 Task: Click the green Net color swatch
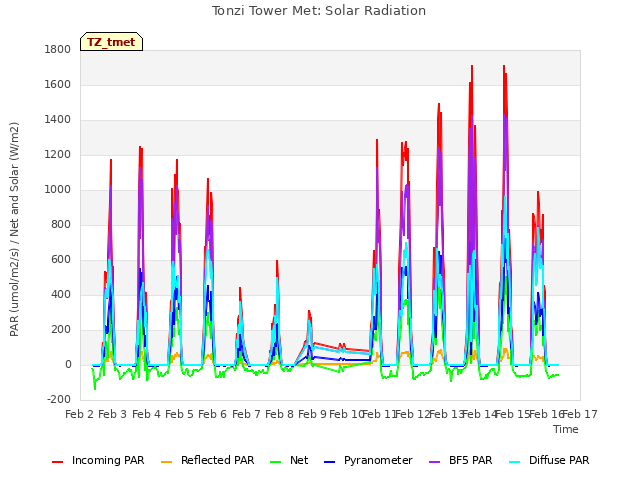(276, 462)
